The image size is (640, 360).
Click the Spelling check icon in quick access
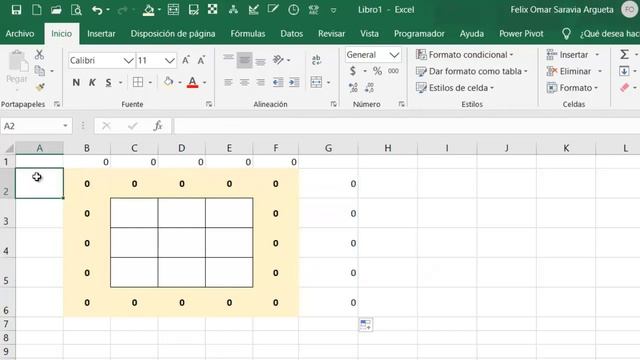(313, 10)
